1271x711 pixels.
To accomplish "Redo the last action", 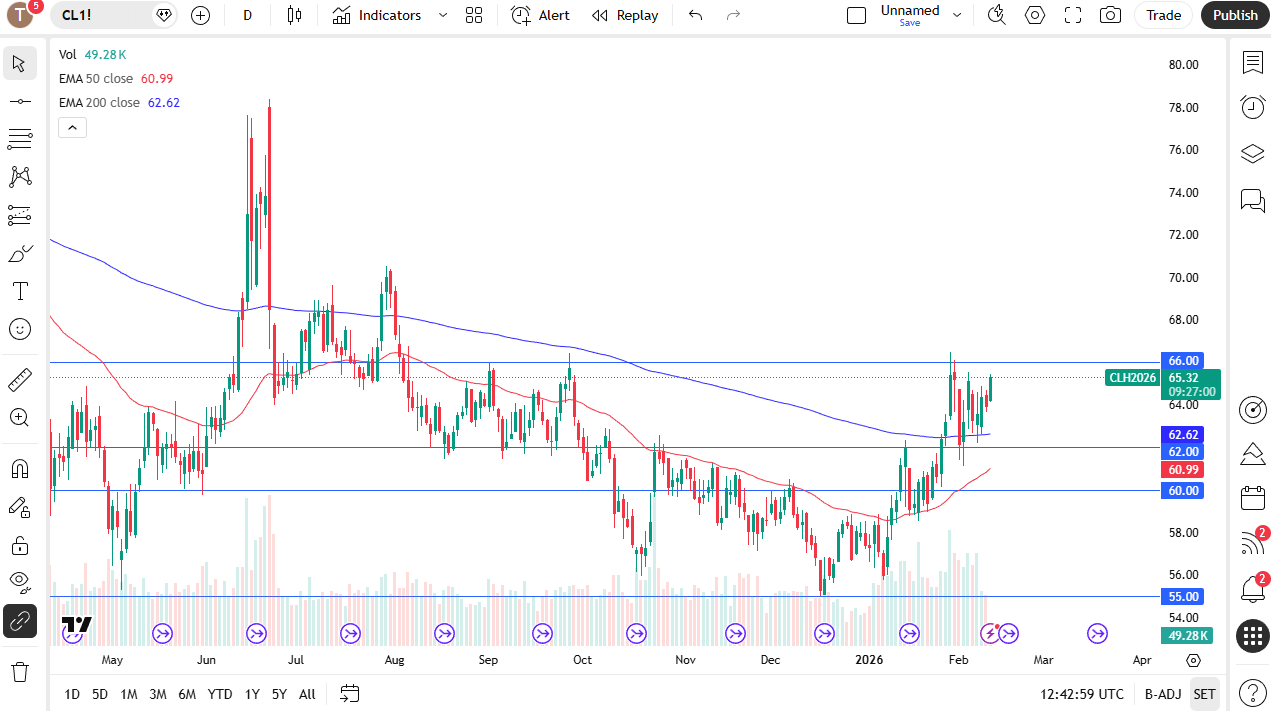I will coord(733,15).
